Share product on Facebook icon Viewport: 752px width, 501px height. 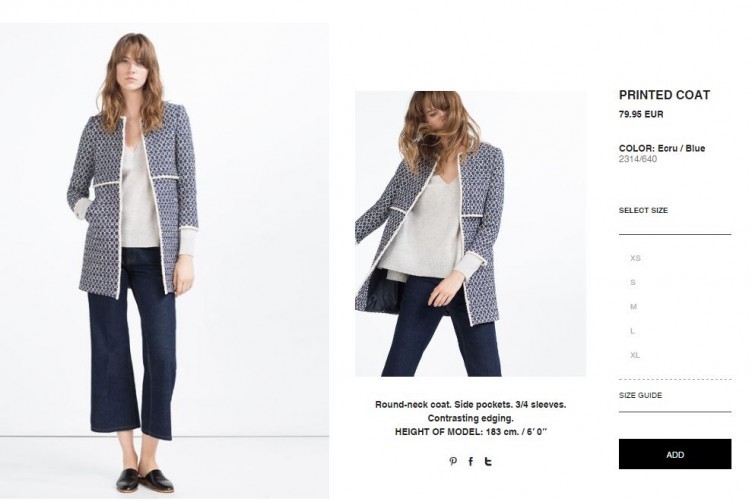(x=470, y=461)
